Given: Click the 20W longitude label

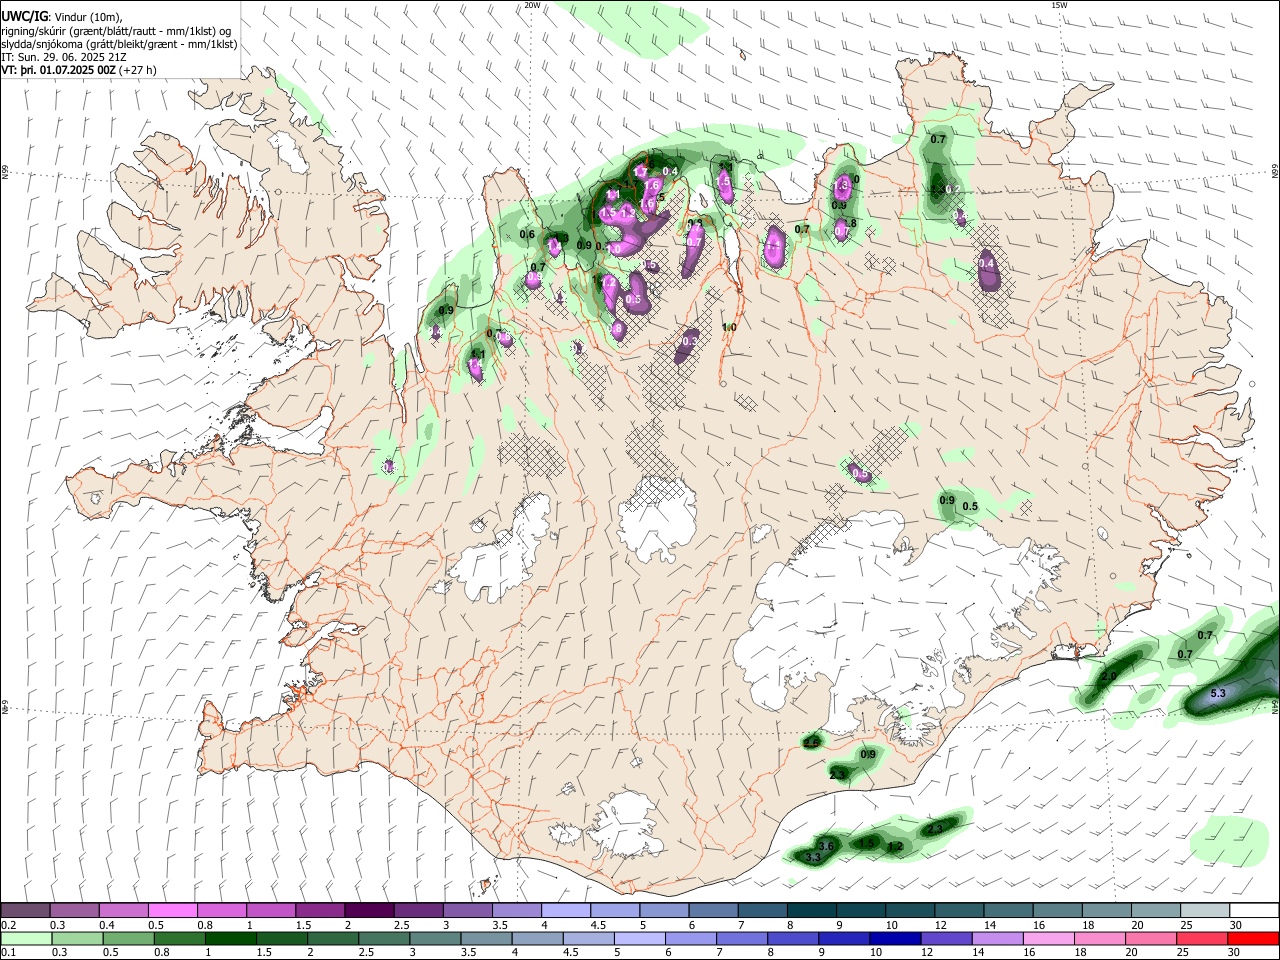Looking at the screenshot, I should (532, 5).
